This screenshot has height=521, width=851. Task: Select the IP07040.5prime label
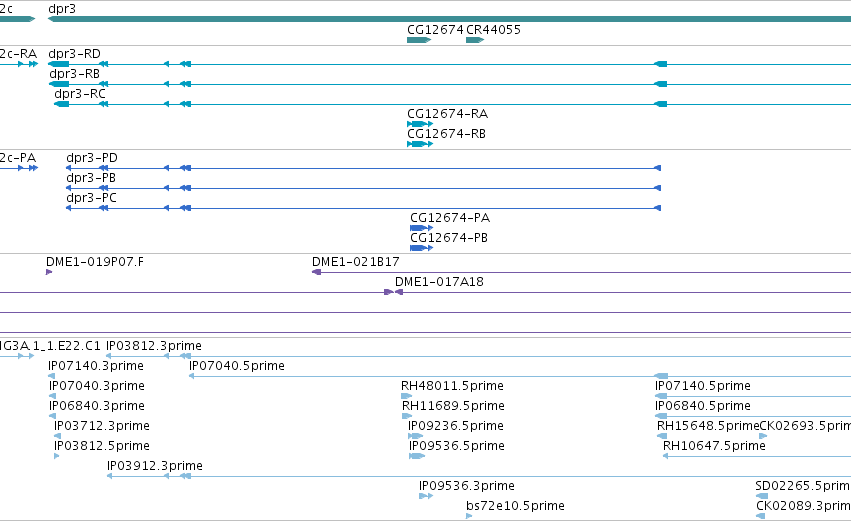click(237, 366)
